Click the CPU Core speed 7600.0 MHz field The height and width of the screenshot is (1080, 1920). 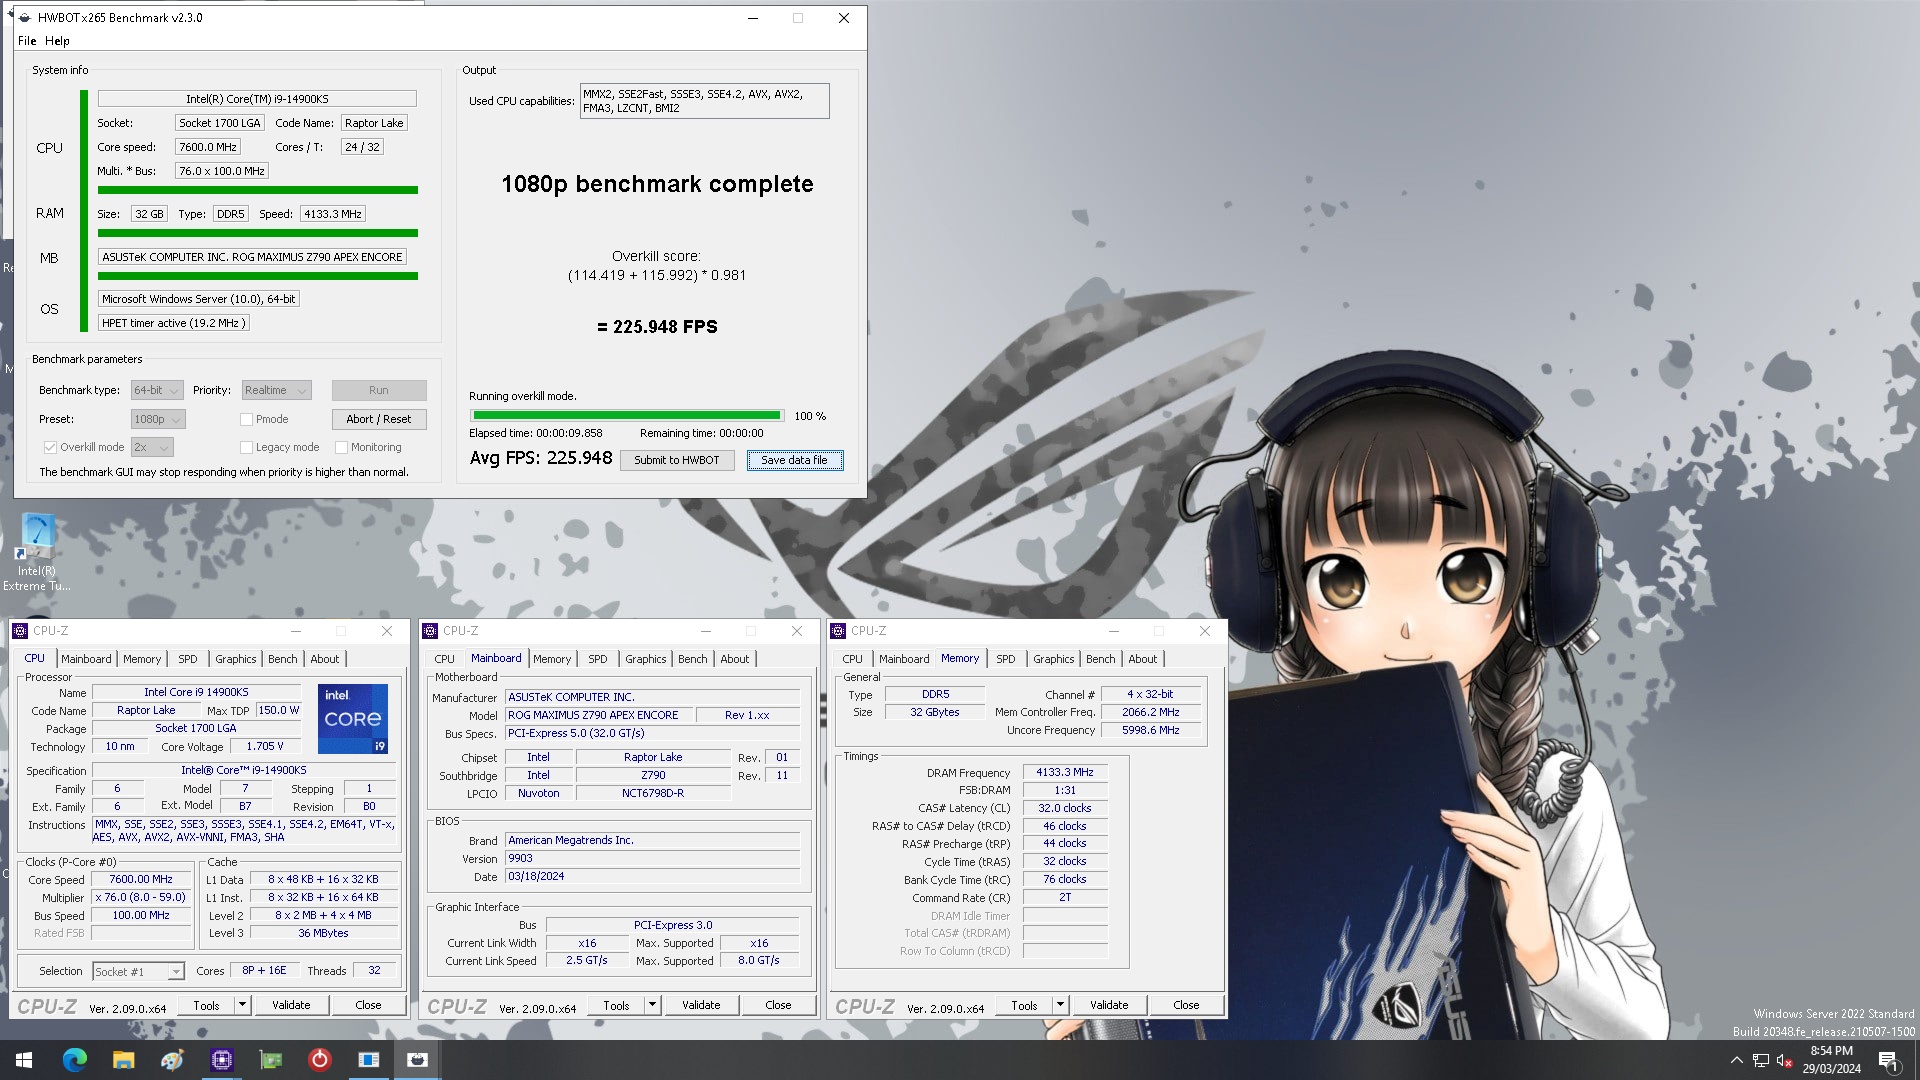tap(208, 147)
